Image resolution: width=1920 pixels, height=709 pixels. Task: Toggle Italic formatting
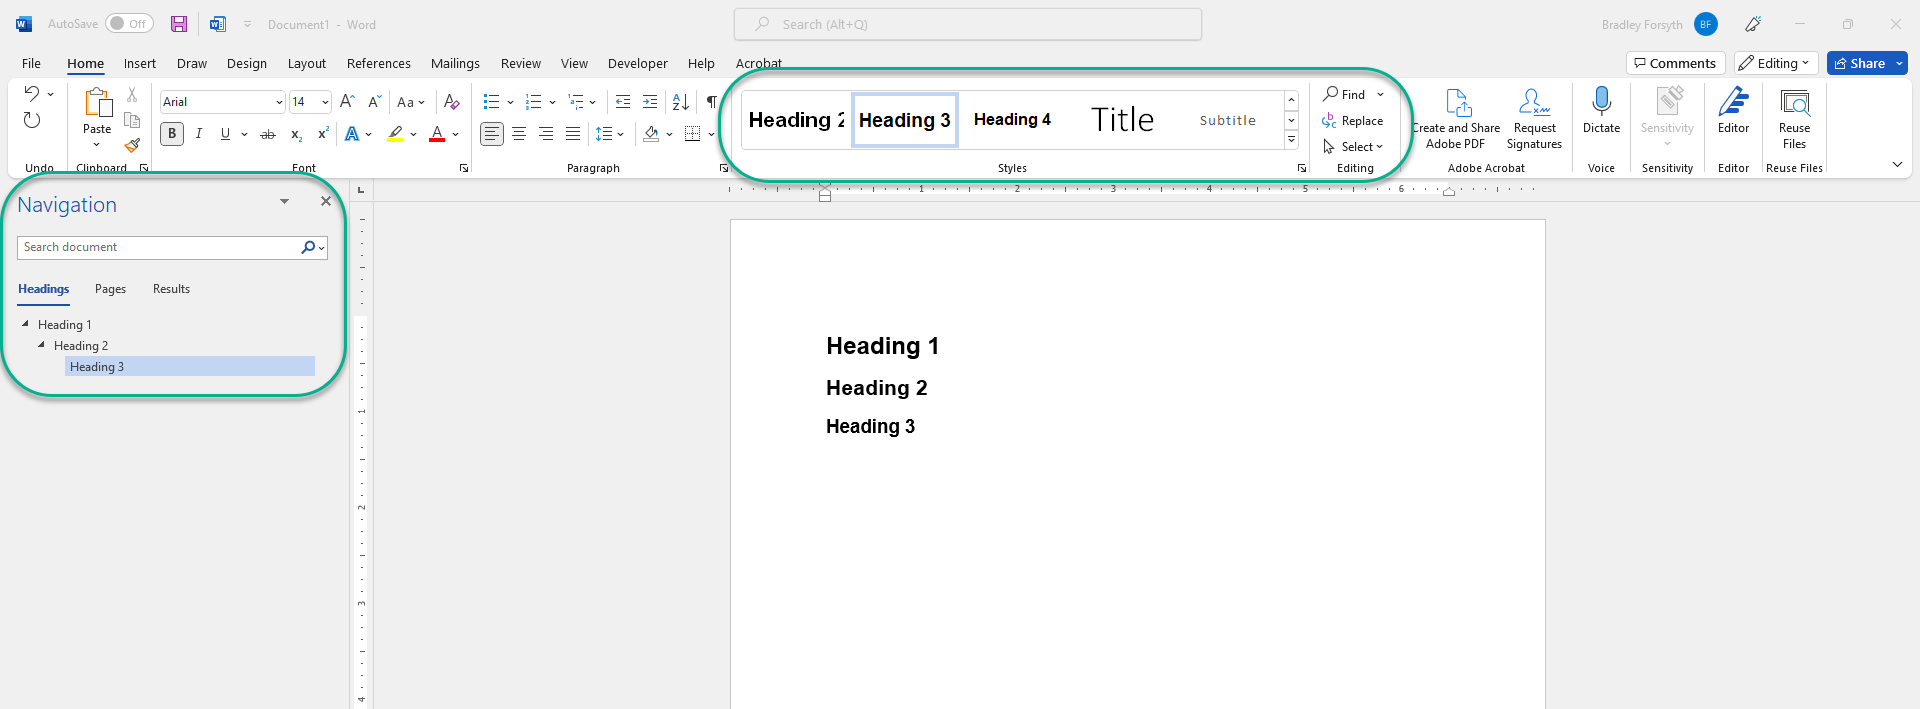pyautogui.click(x=199, y=134)
